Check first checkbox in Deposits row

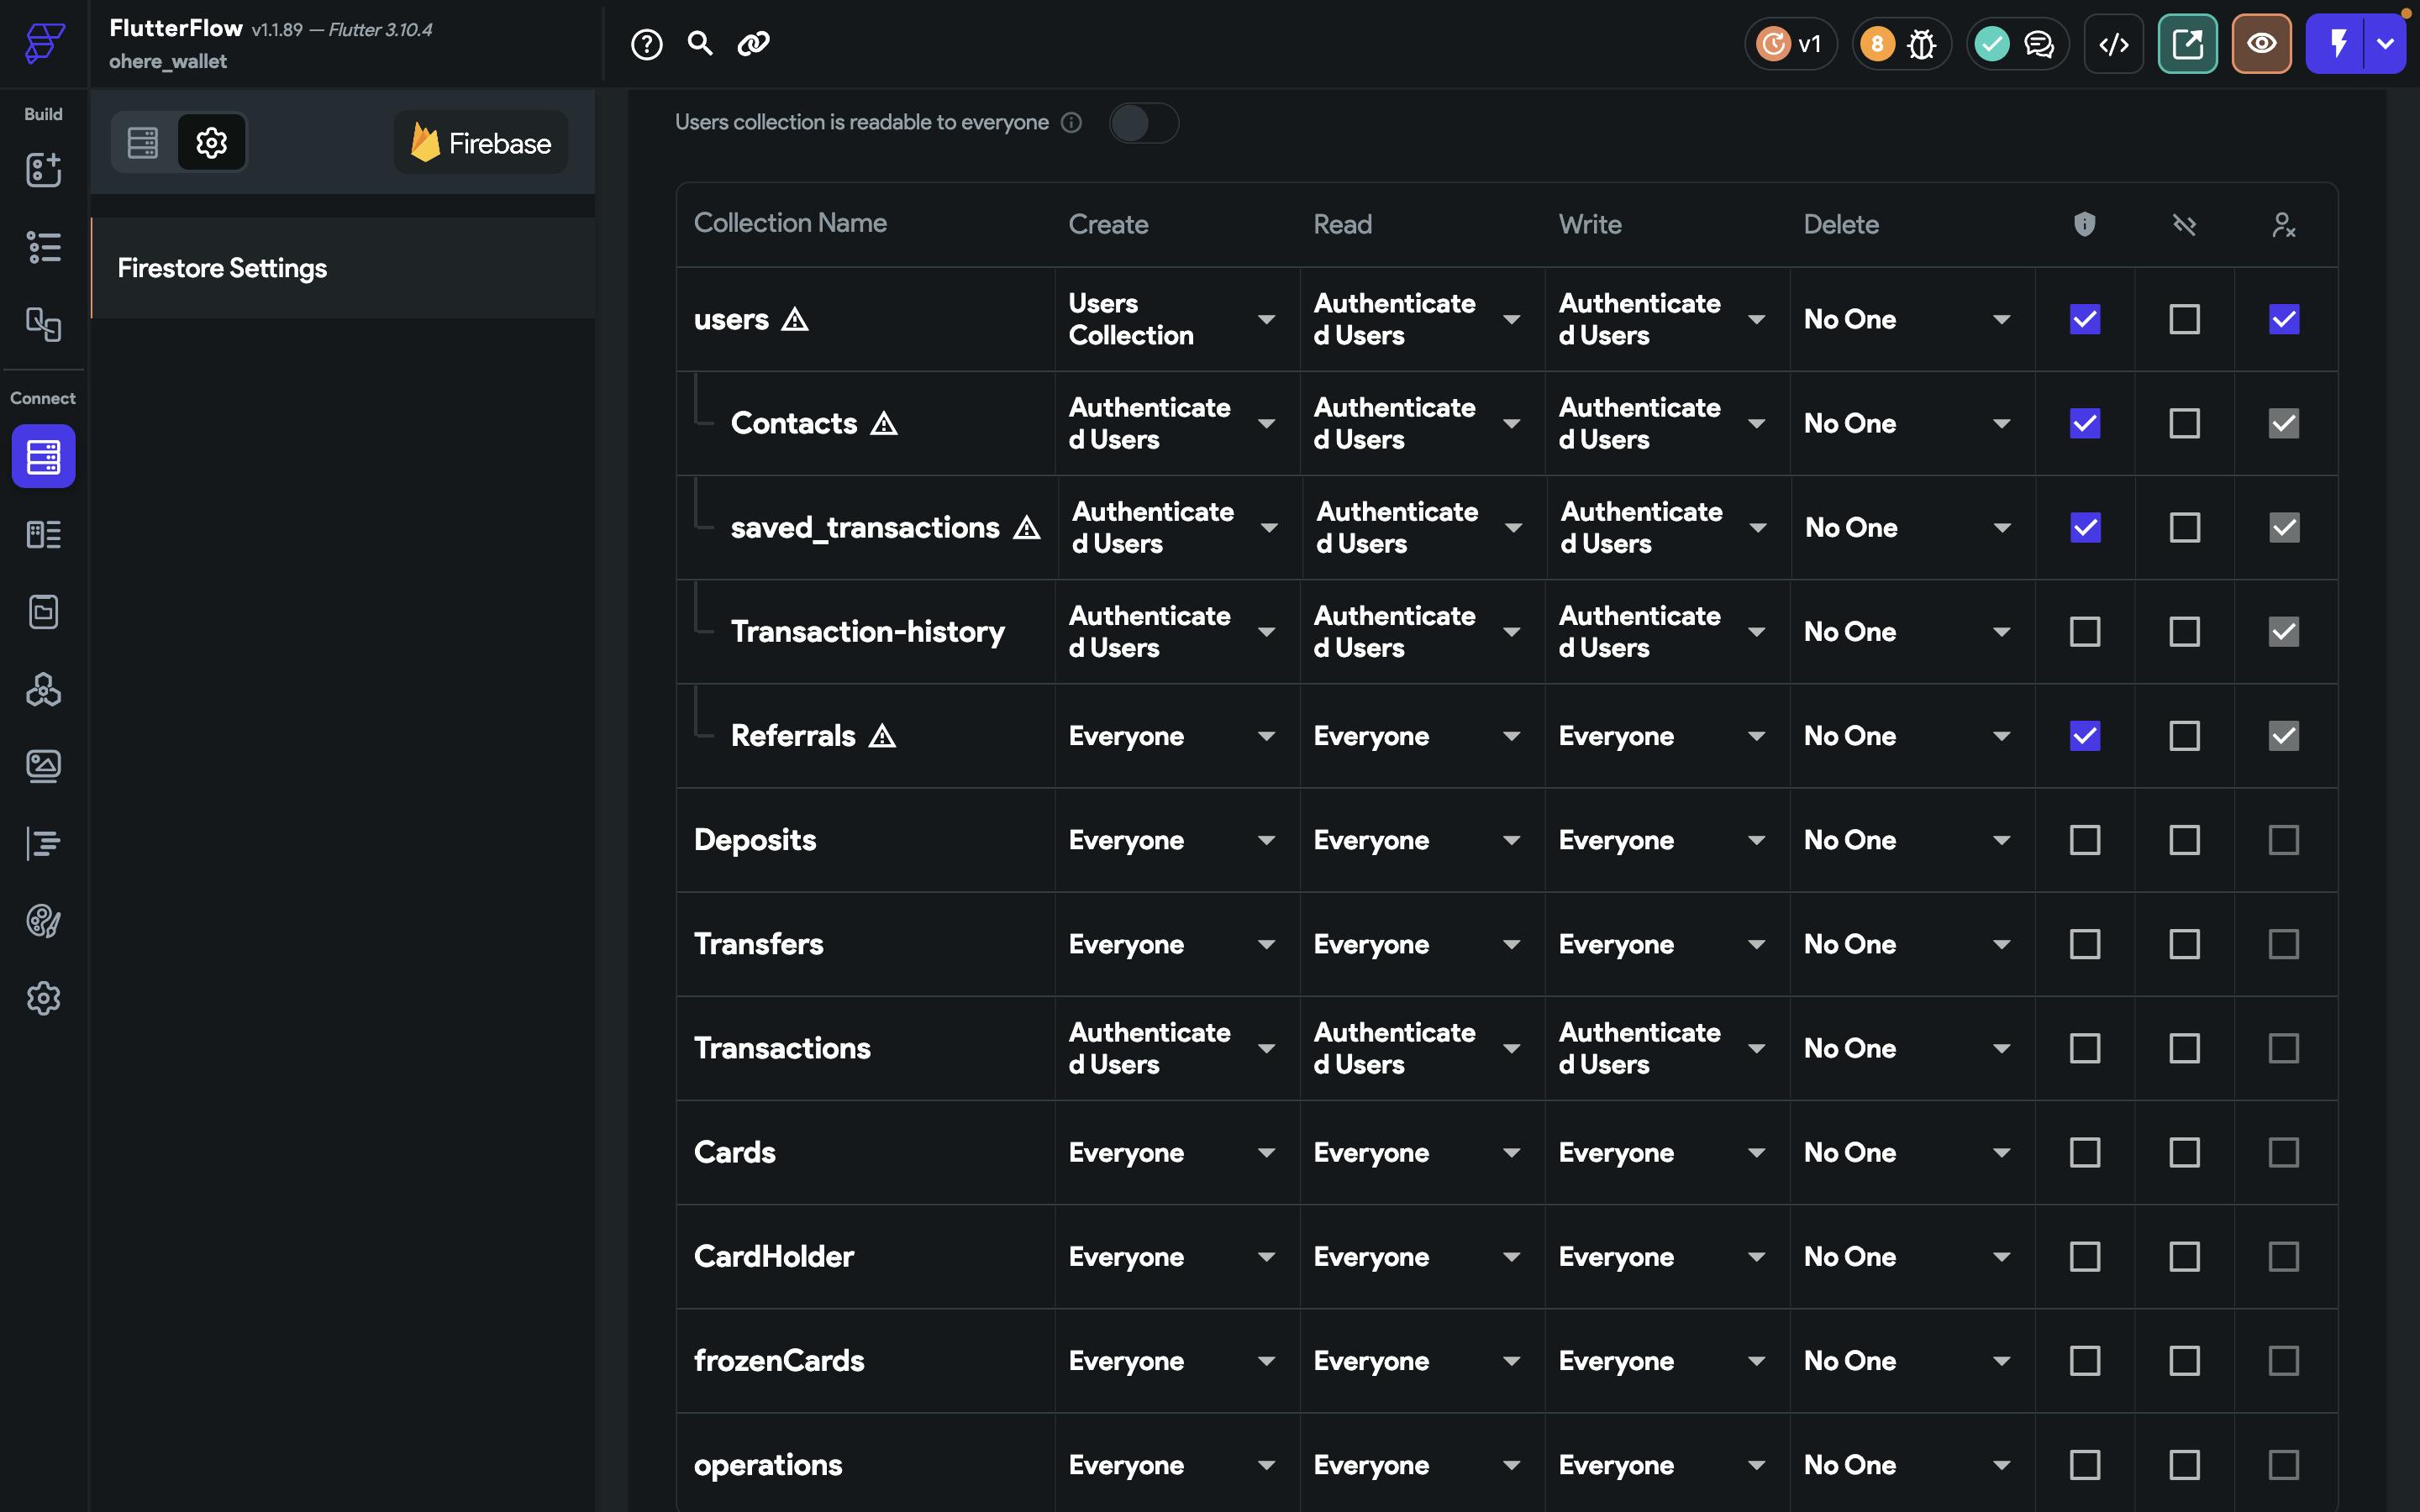[2084, 840]
